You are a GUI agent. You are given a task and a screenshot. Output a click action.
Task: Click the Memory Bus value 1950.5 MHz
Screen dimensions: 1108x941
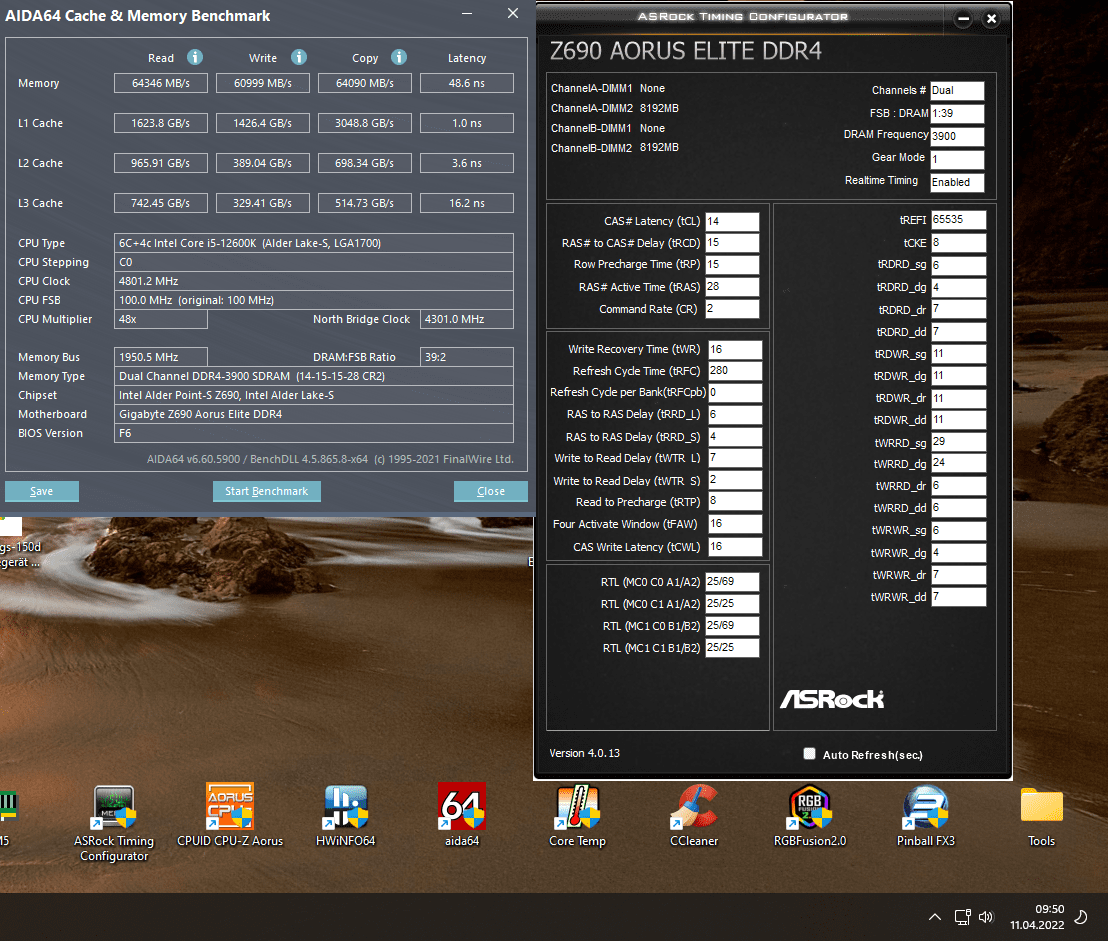160,357
